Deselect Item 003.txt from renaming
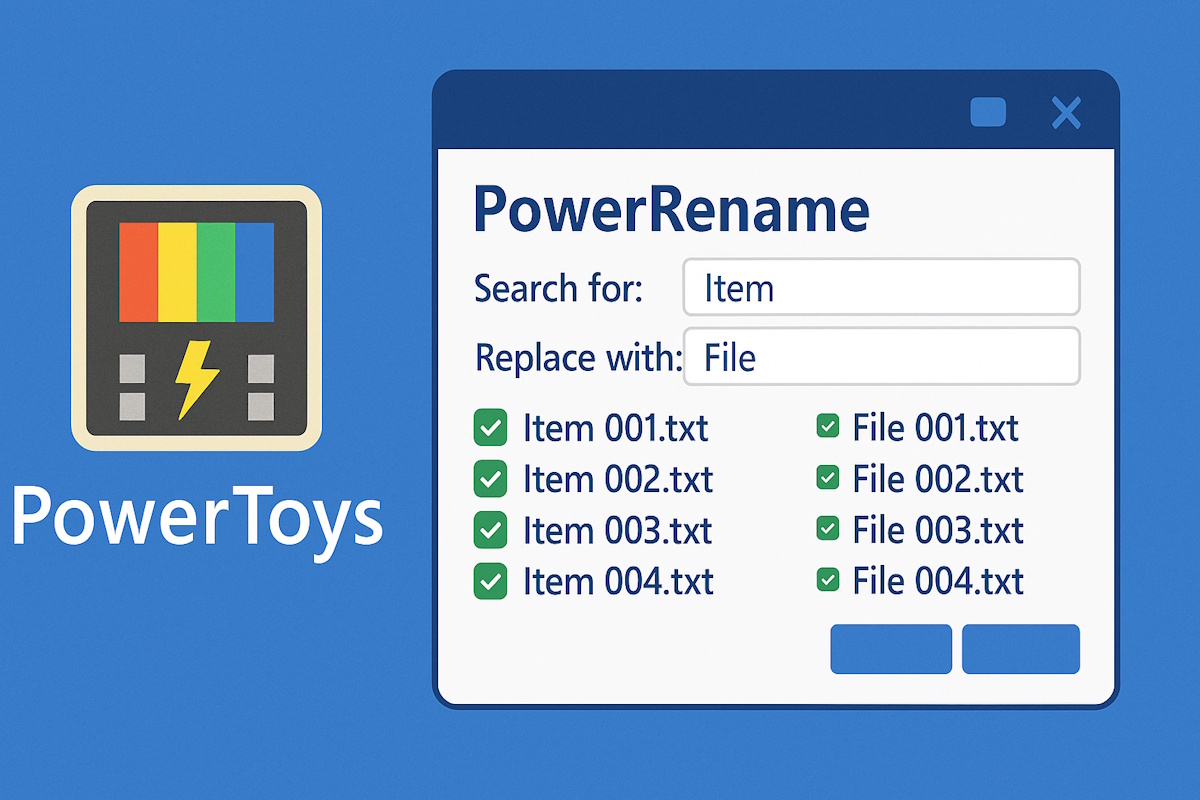 click(490, 530)
